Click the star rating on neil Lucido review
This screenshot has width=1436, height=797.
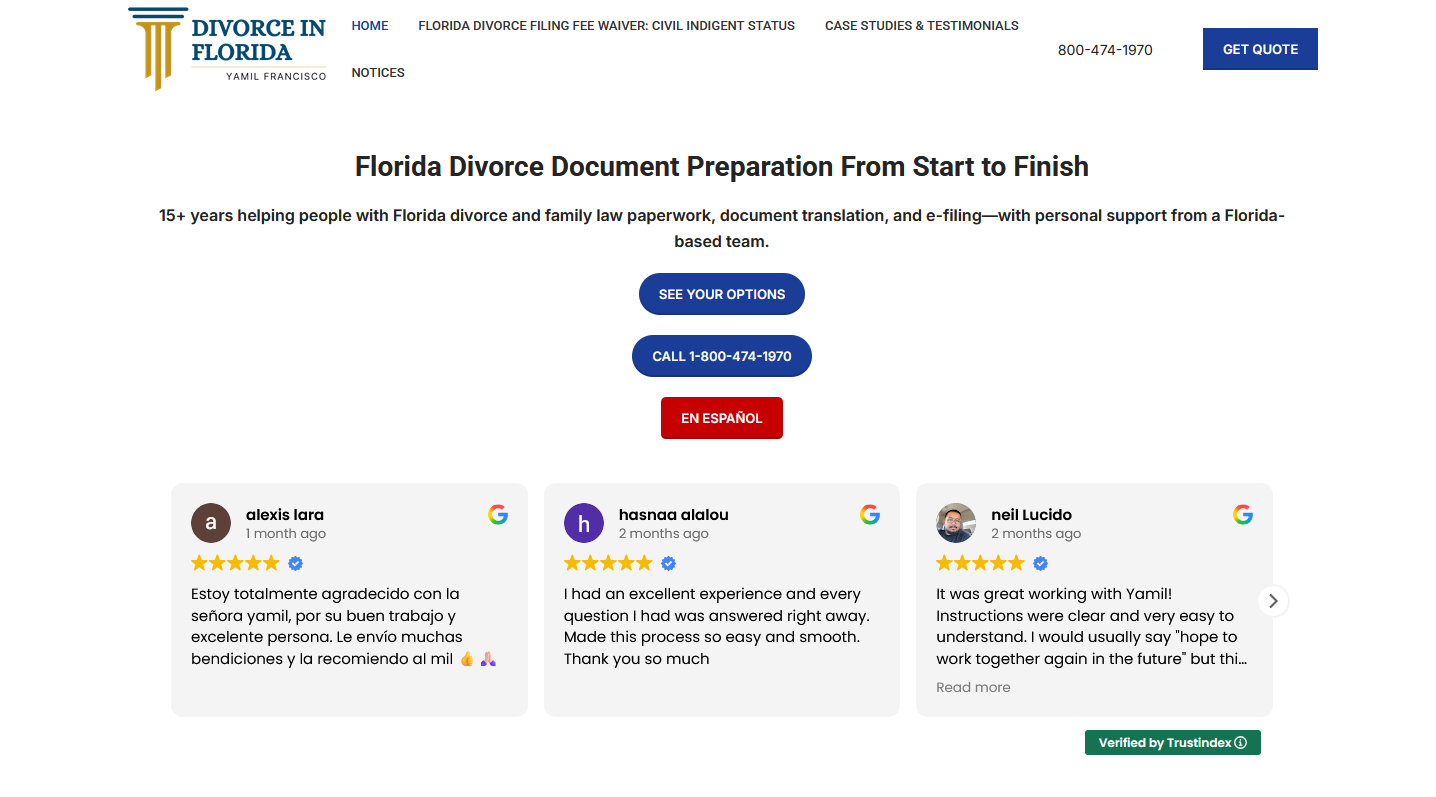point(980,563)
